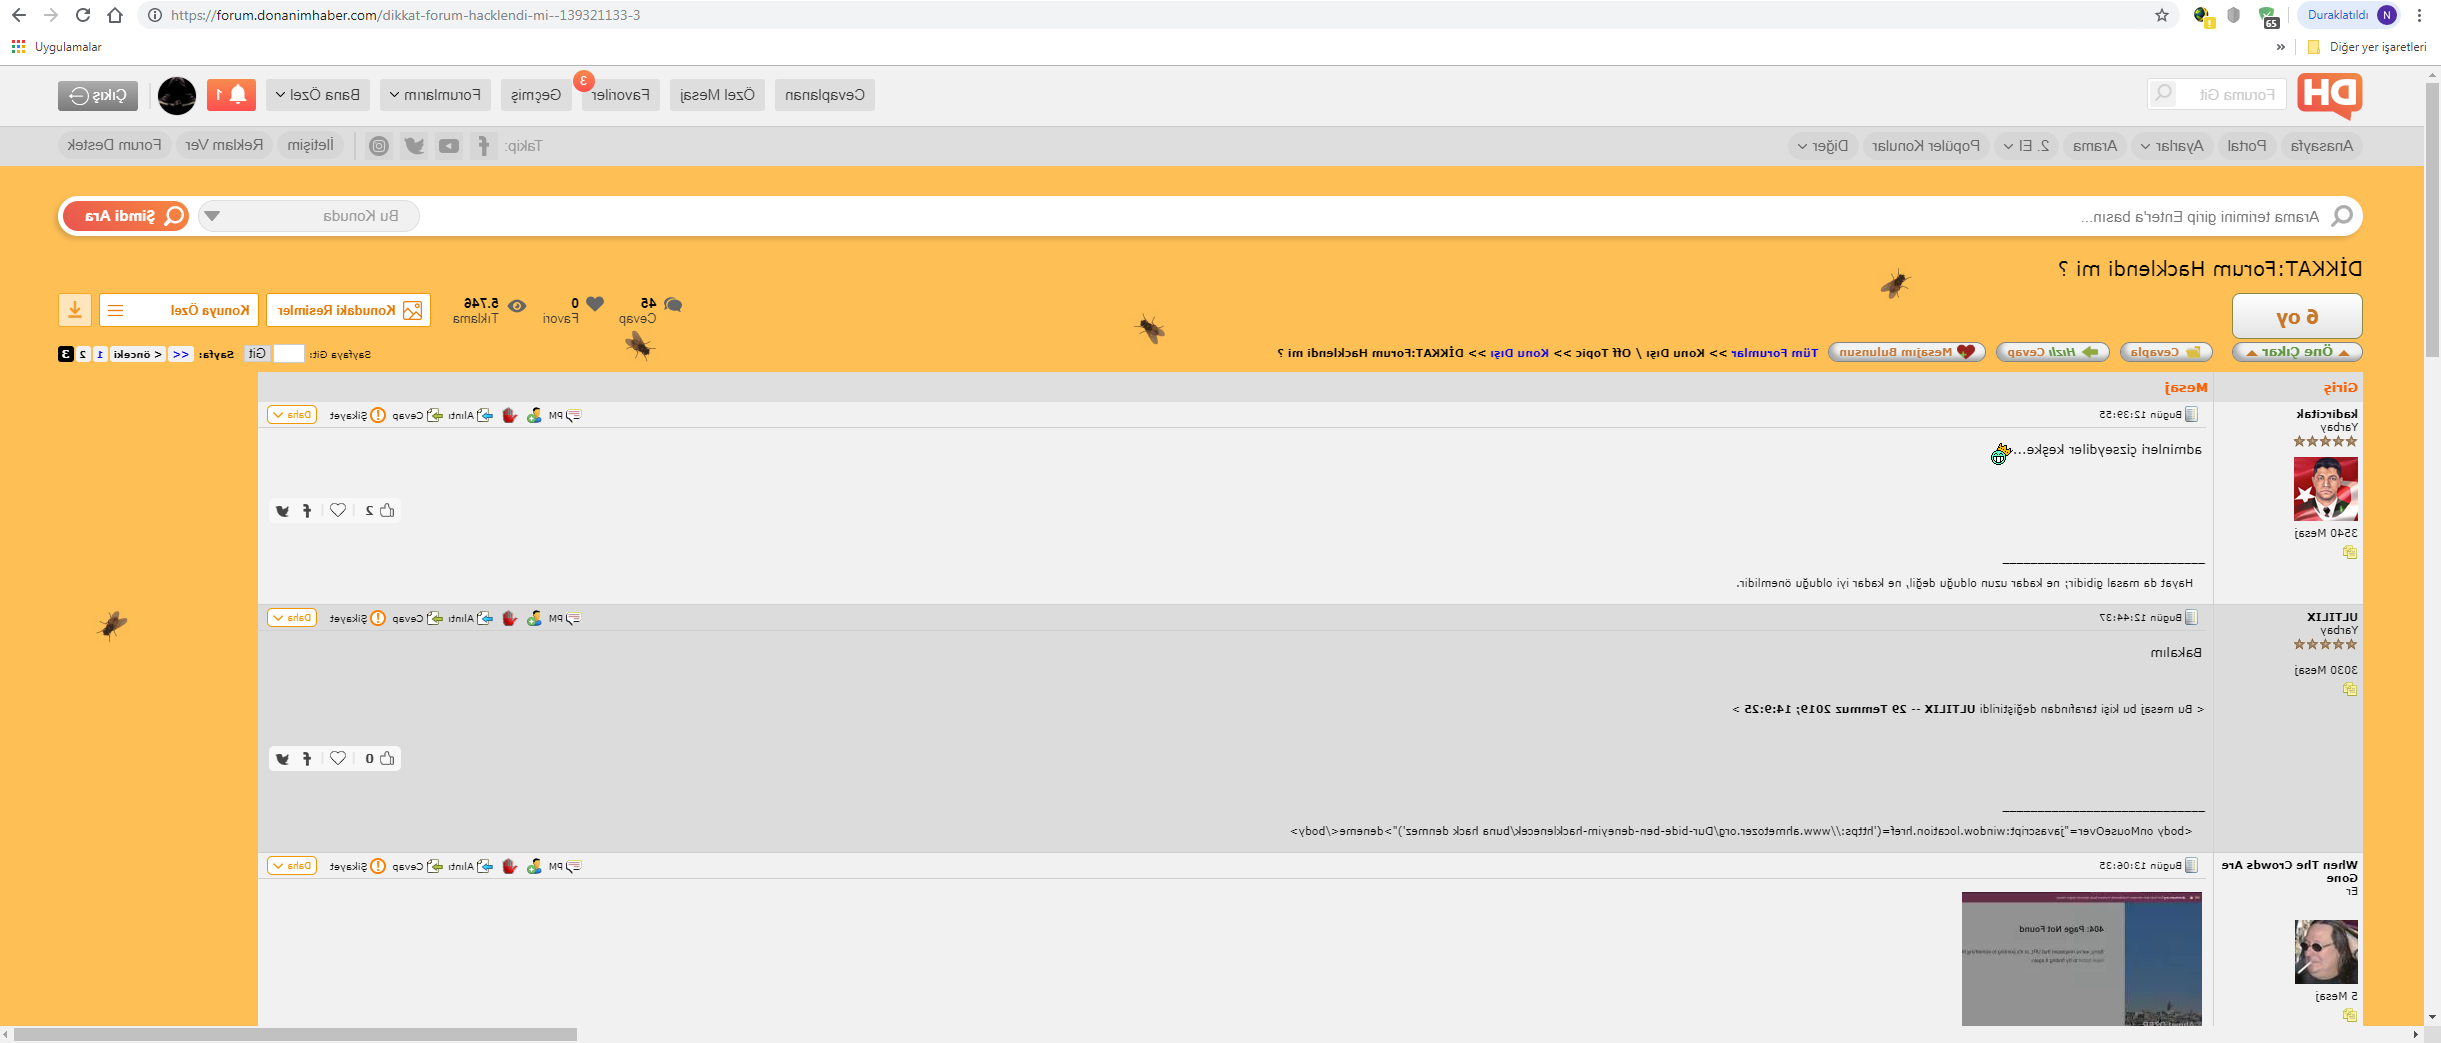Share kadircitak's post on Facebook

(x=307, y=511)
